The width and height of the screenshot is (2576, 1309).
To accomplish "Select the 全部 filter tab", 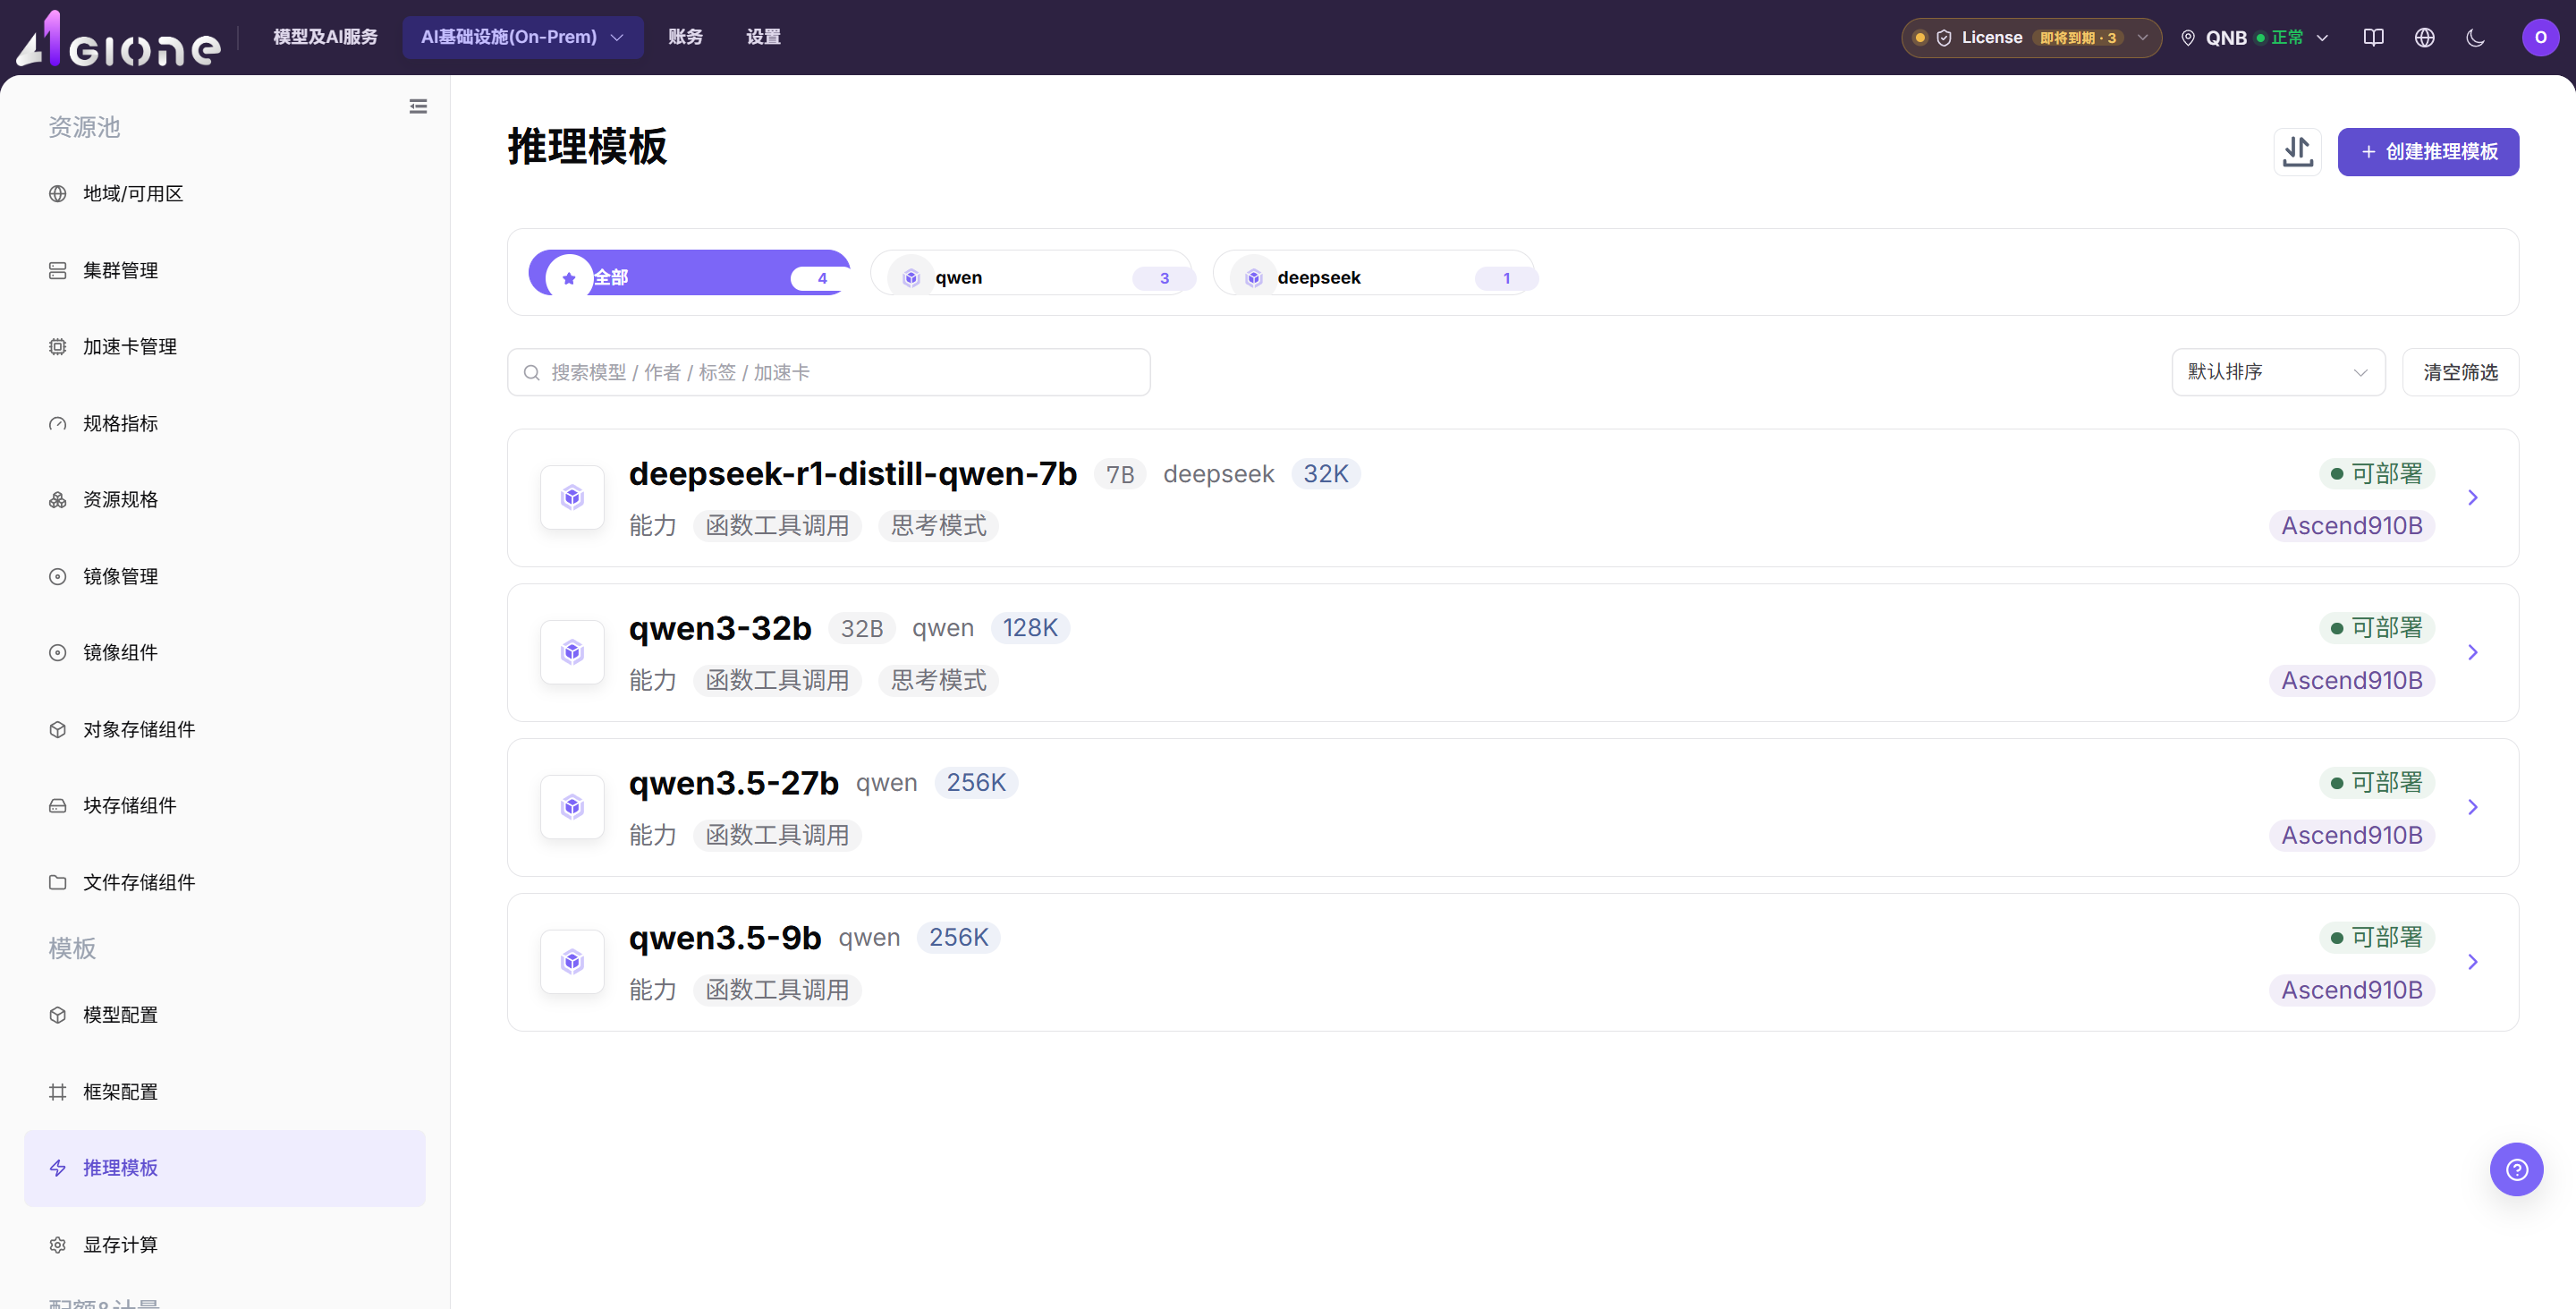I will pyautogui.click(x=689, y=273).
